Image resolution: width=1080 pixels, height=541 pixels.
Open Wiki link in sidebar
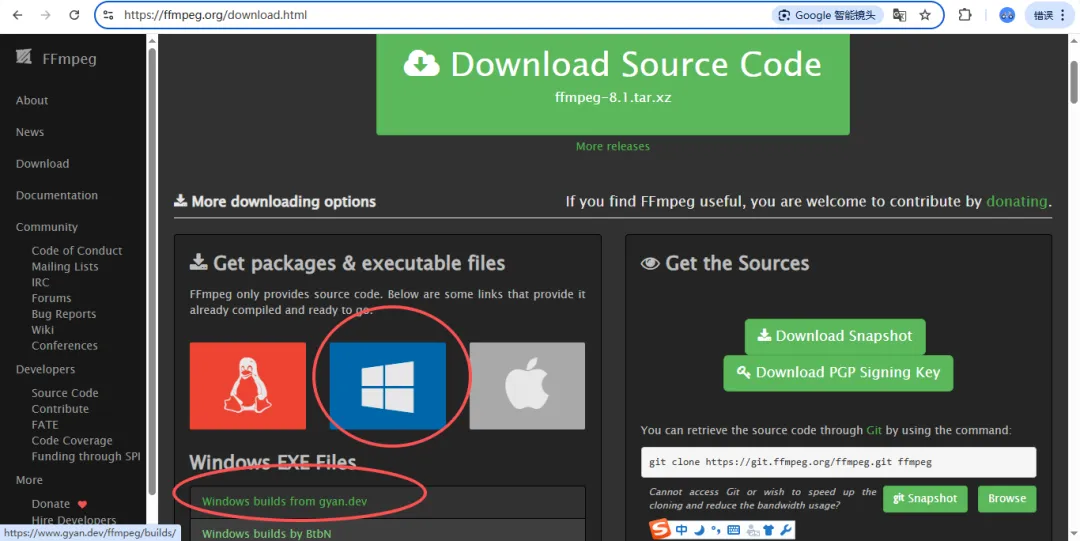(42, 330)
